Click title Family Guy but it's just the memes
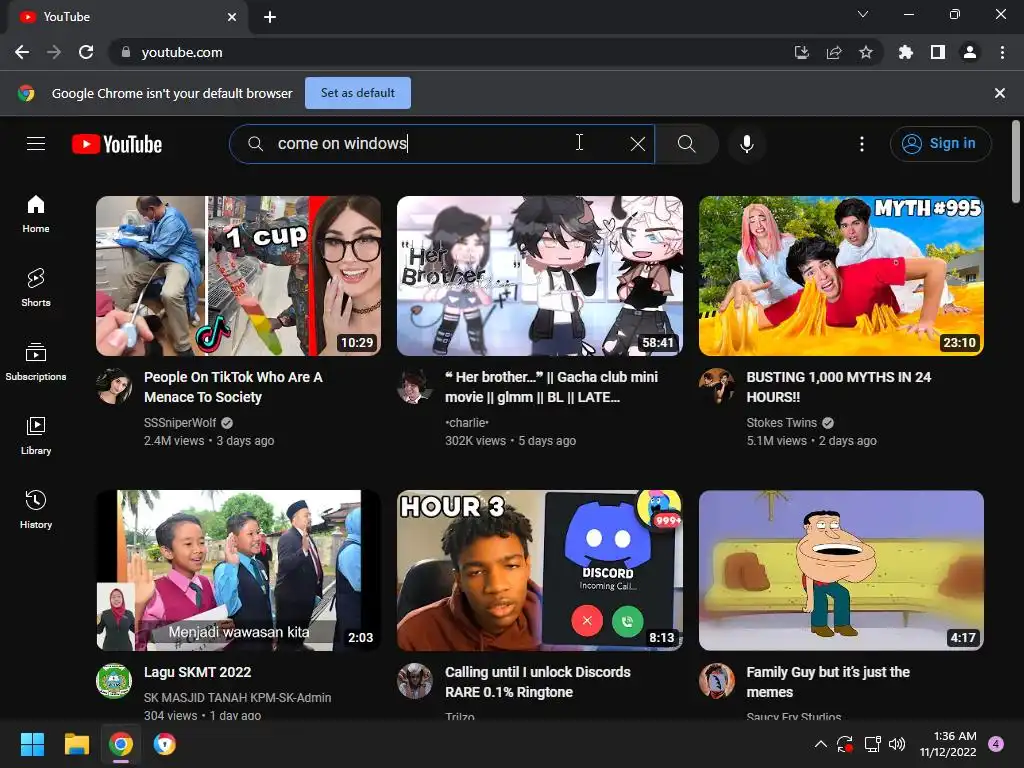The image size is (1024, 768). [x=827, y=682]
